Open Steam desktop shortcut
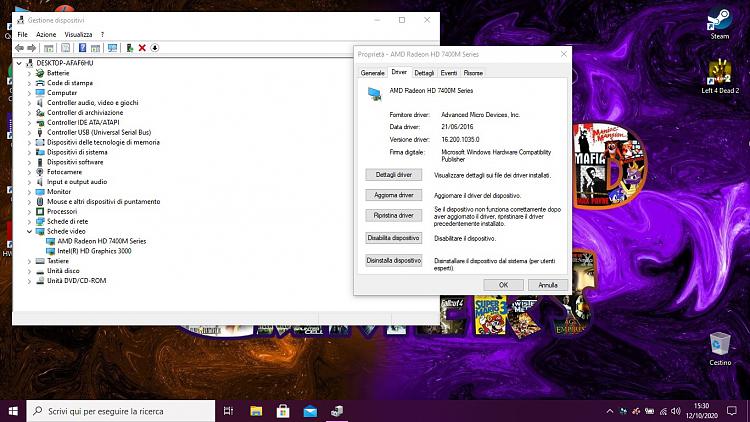Image resolution: width=750 pixels, height=422 pixels. [x=719, y=25]
